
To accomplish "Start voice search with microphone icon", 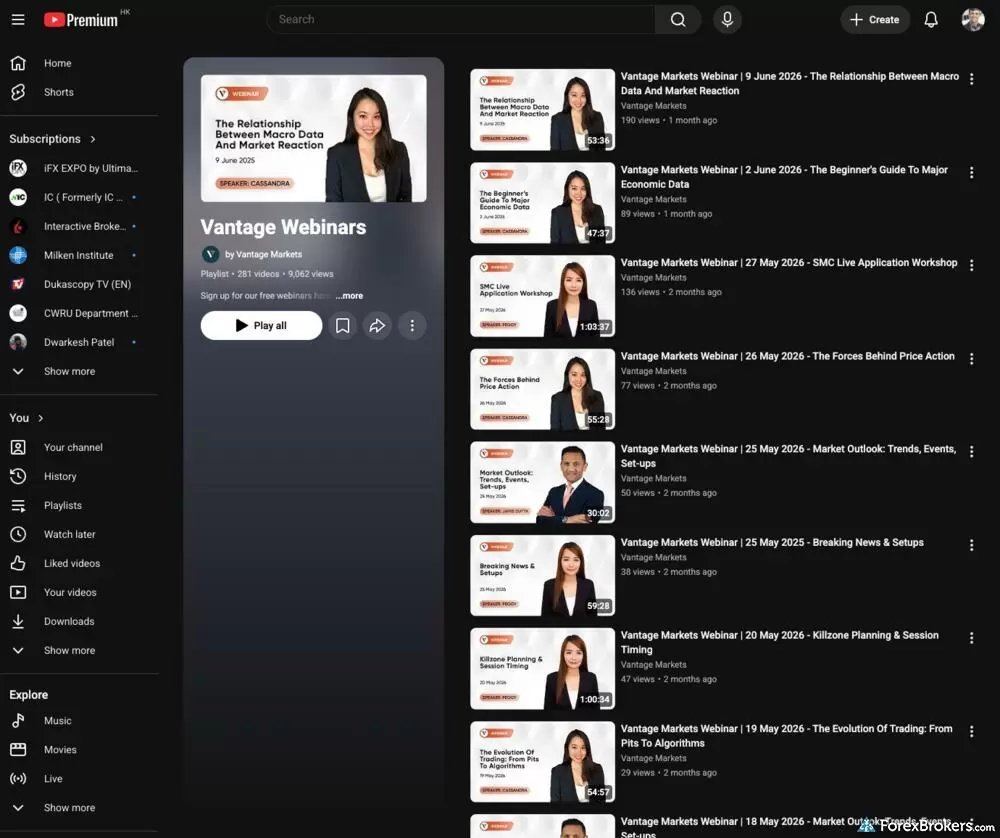I will click(727, 20).
